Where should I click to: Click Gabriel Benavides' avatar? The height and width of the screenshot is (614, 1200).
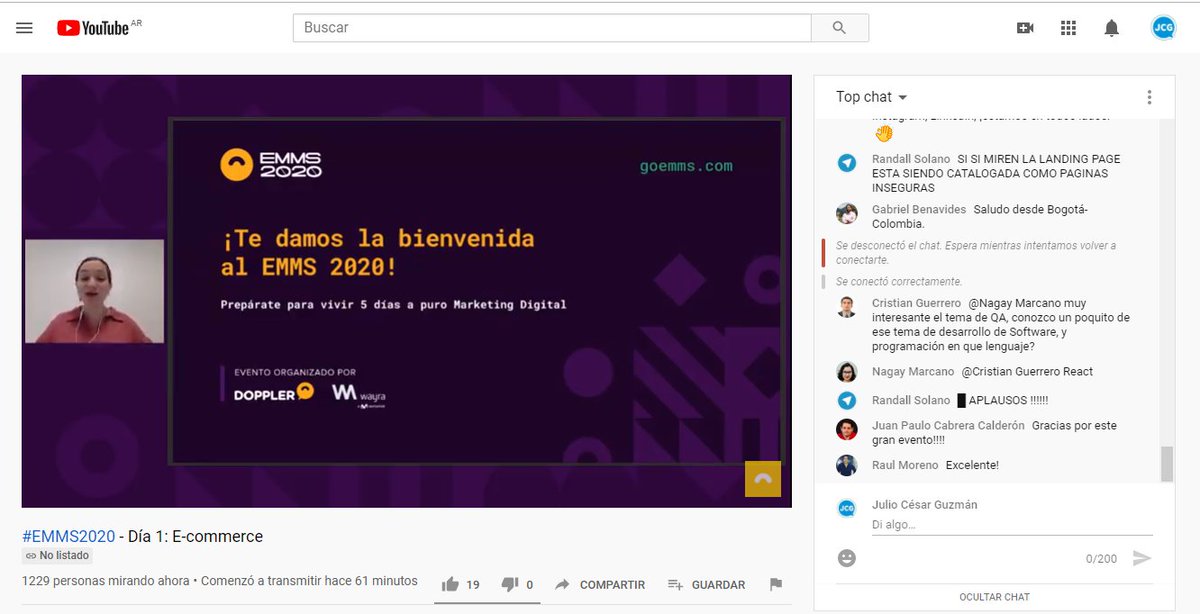[x=847, y=213]
